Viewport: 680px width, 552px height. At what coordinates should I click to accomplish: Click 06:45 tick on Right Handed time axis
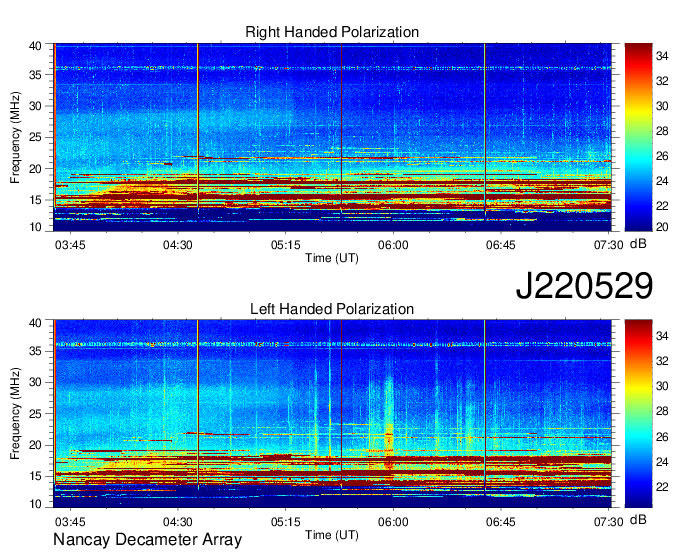pyautogui.click(x=501, y=245)
